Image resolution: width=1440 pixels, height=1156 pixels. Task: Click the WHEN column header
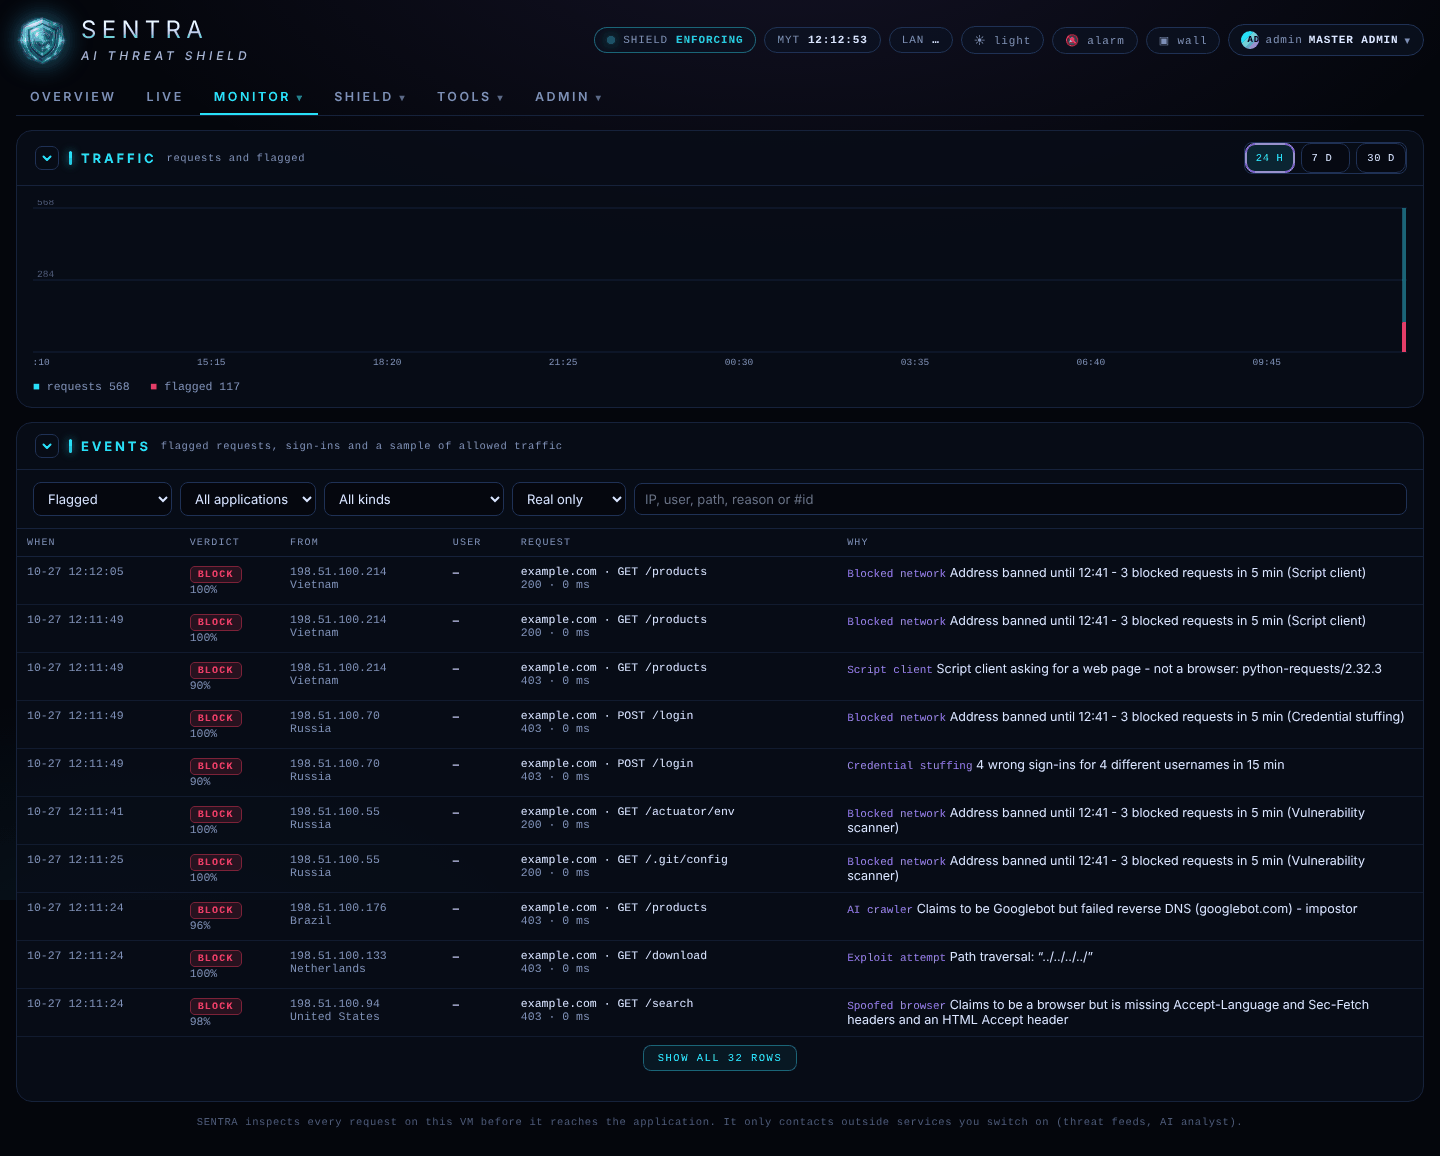point(41,542)
